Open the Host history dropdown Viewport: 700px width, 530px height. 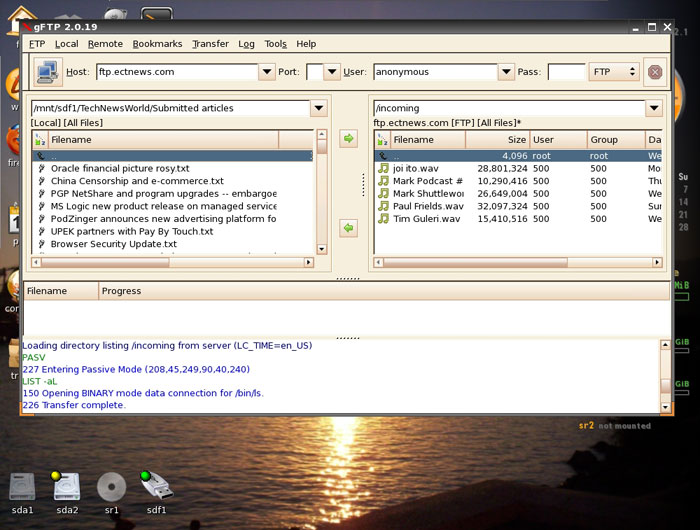click(x=267, y=72)
